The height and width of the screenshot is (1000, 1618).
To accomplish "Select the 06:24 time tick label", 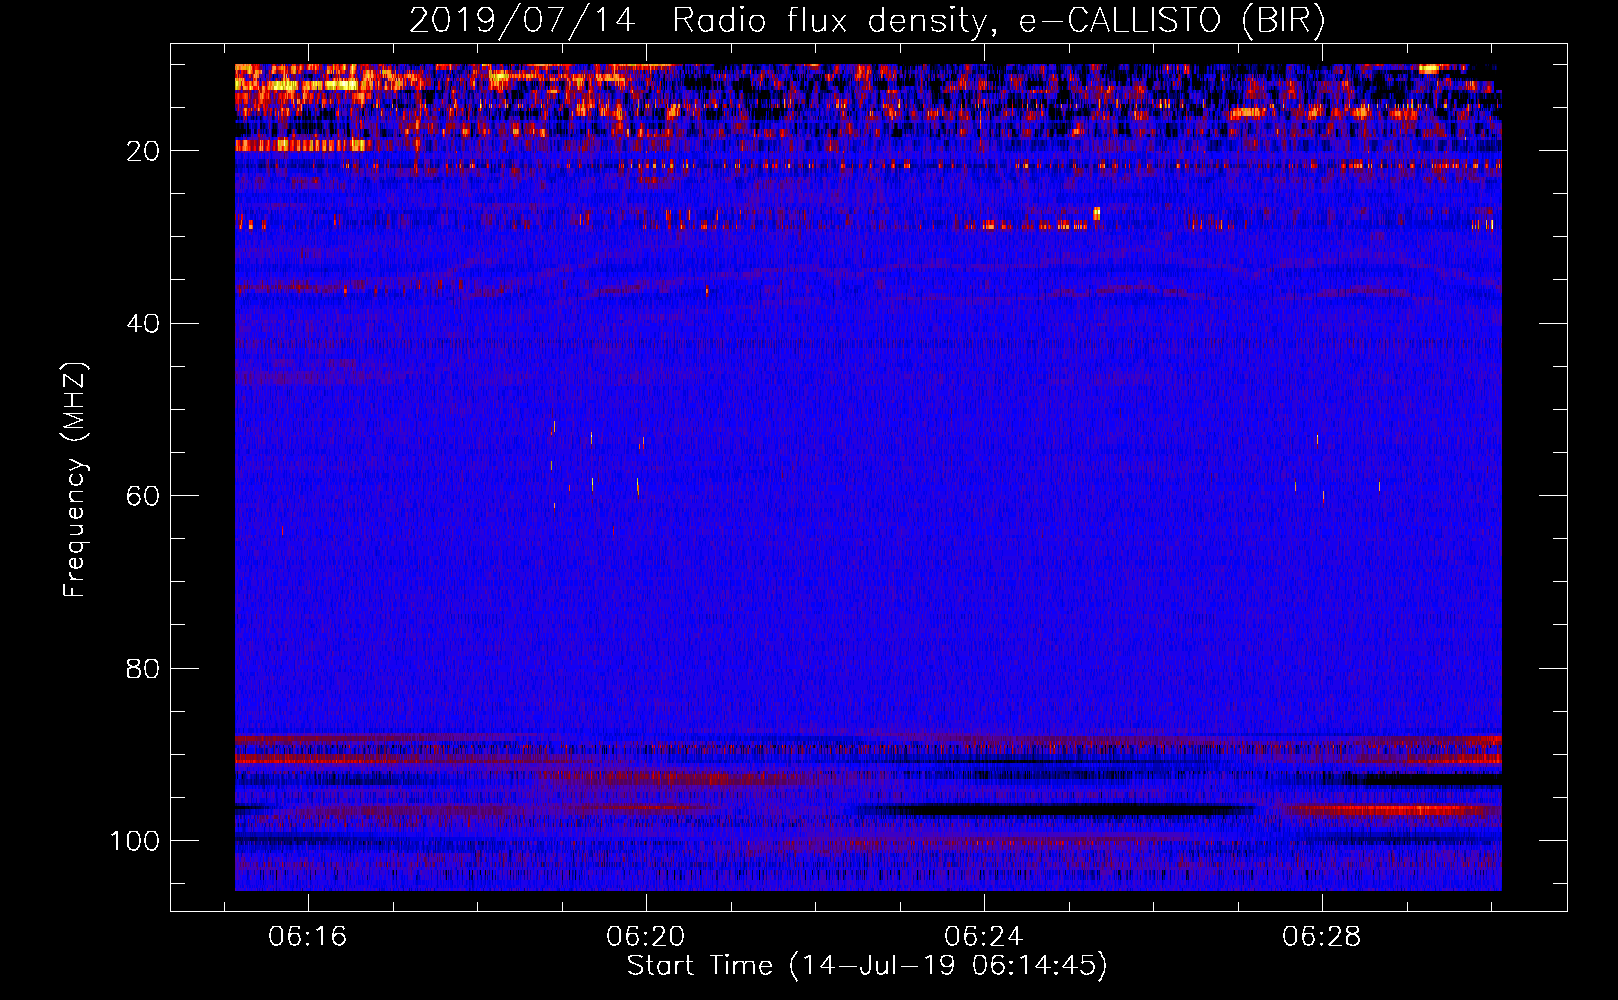I will pyautogui.click(x=984, y=936).
